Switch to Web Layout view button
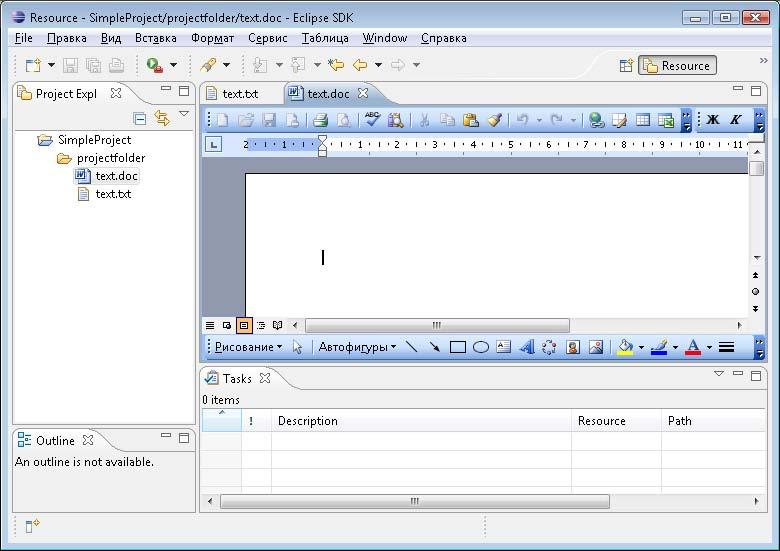The width and height of the screenshot is (780, 551). [x=227, y=325]
